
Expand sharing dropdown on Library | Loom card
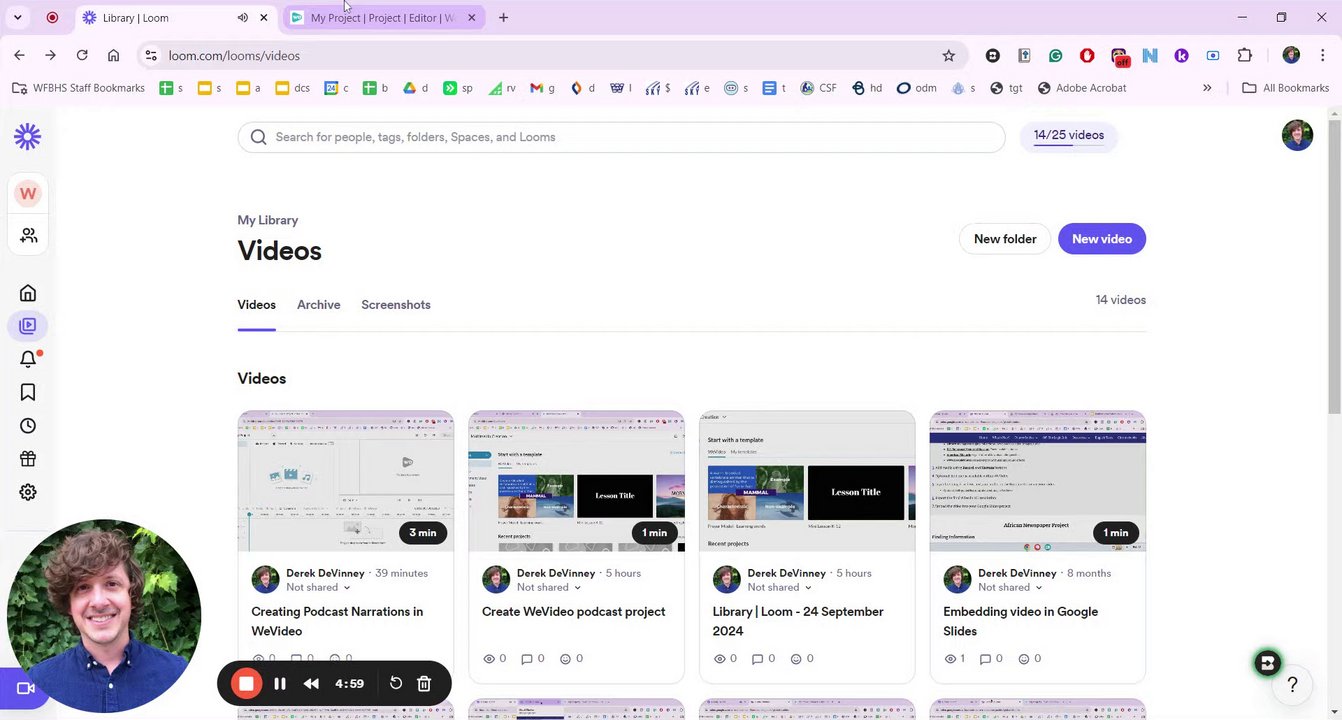[x=808, y=588]
